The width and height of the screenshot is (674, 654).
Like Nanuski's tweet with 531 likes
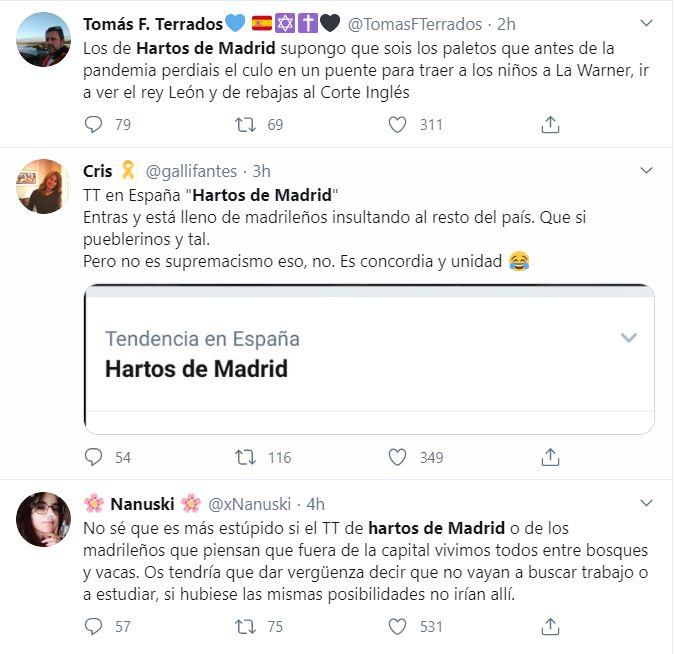(x=397, y=626)
